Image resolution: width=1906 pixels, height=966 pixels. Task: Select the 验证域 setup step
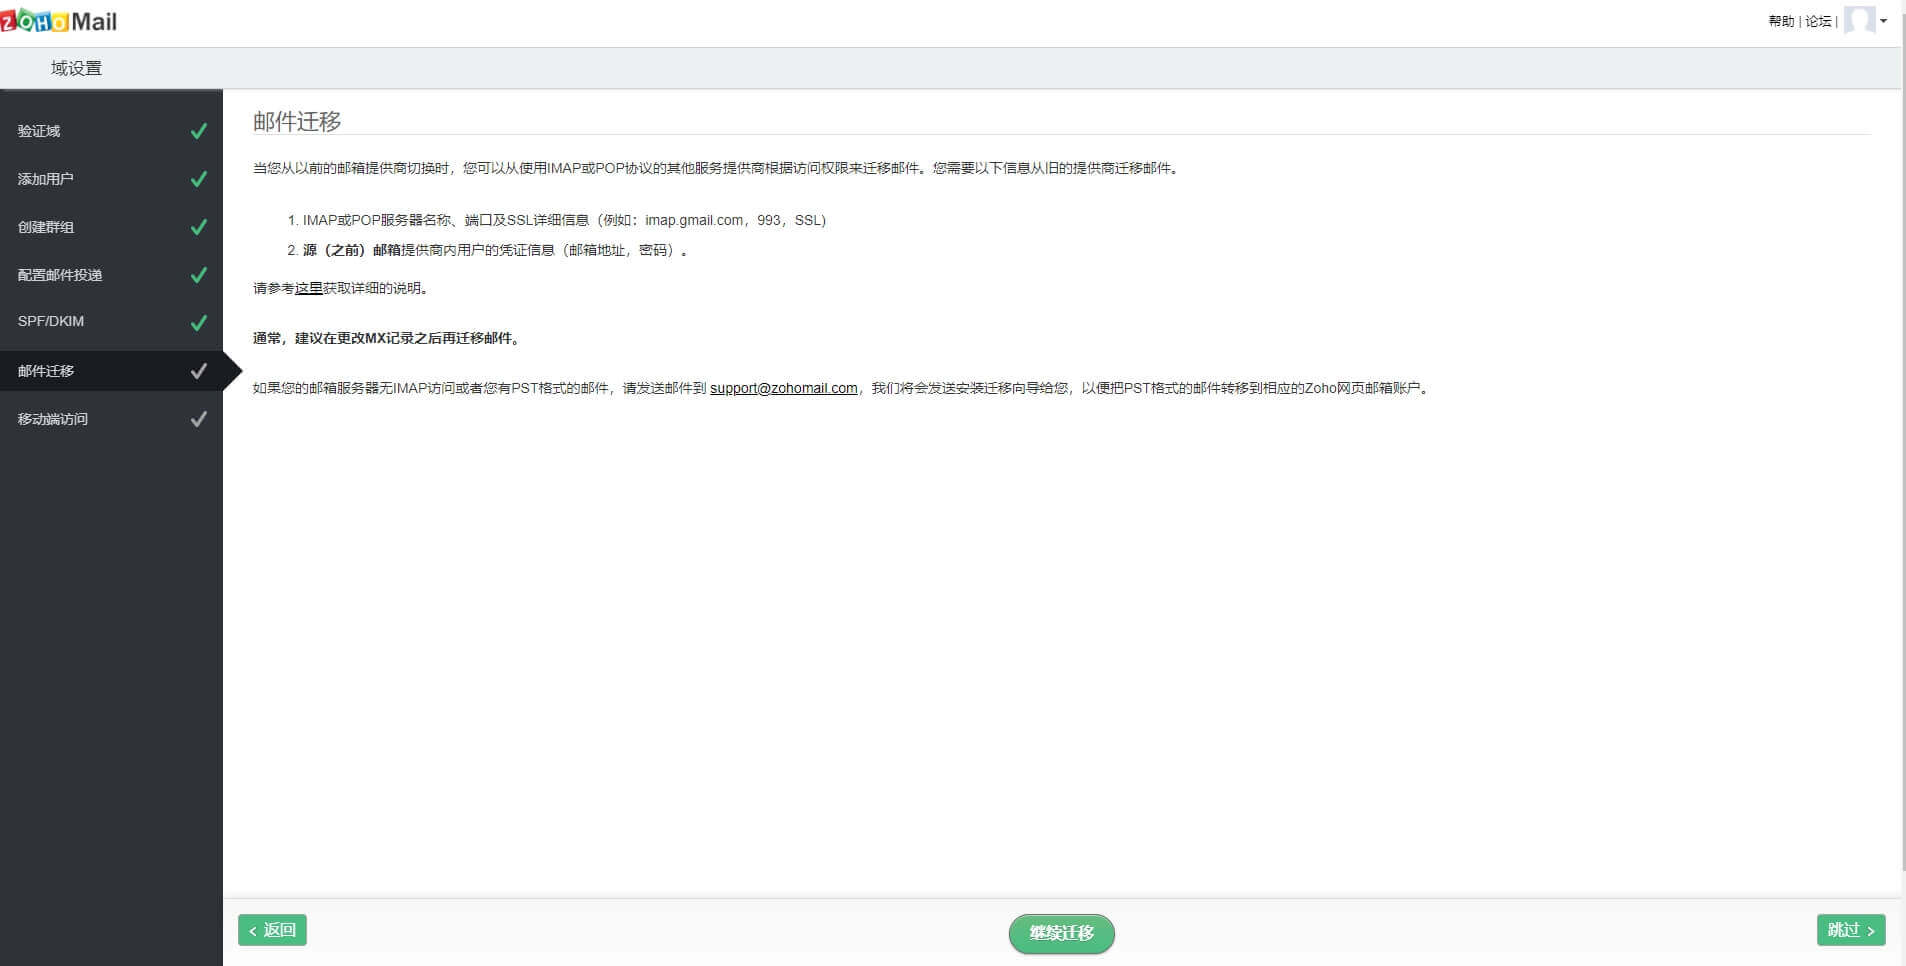coord(40,130)
